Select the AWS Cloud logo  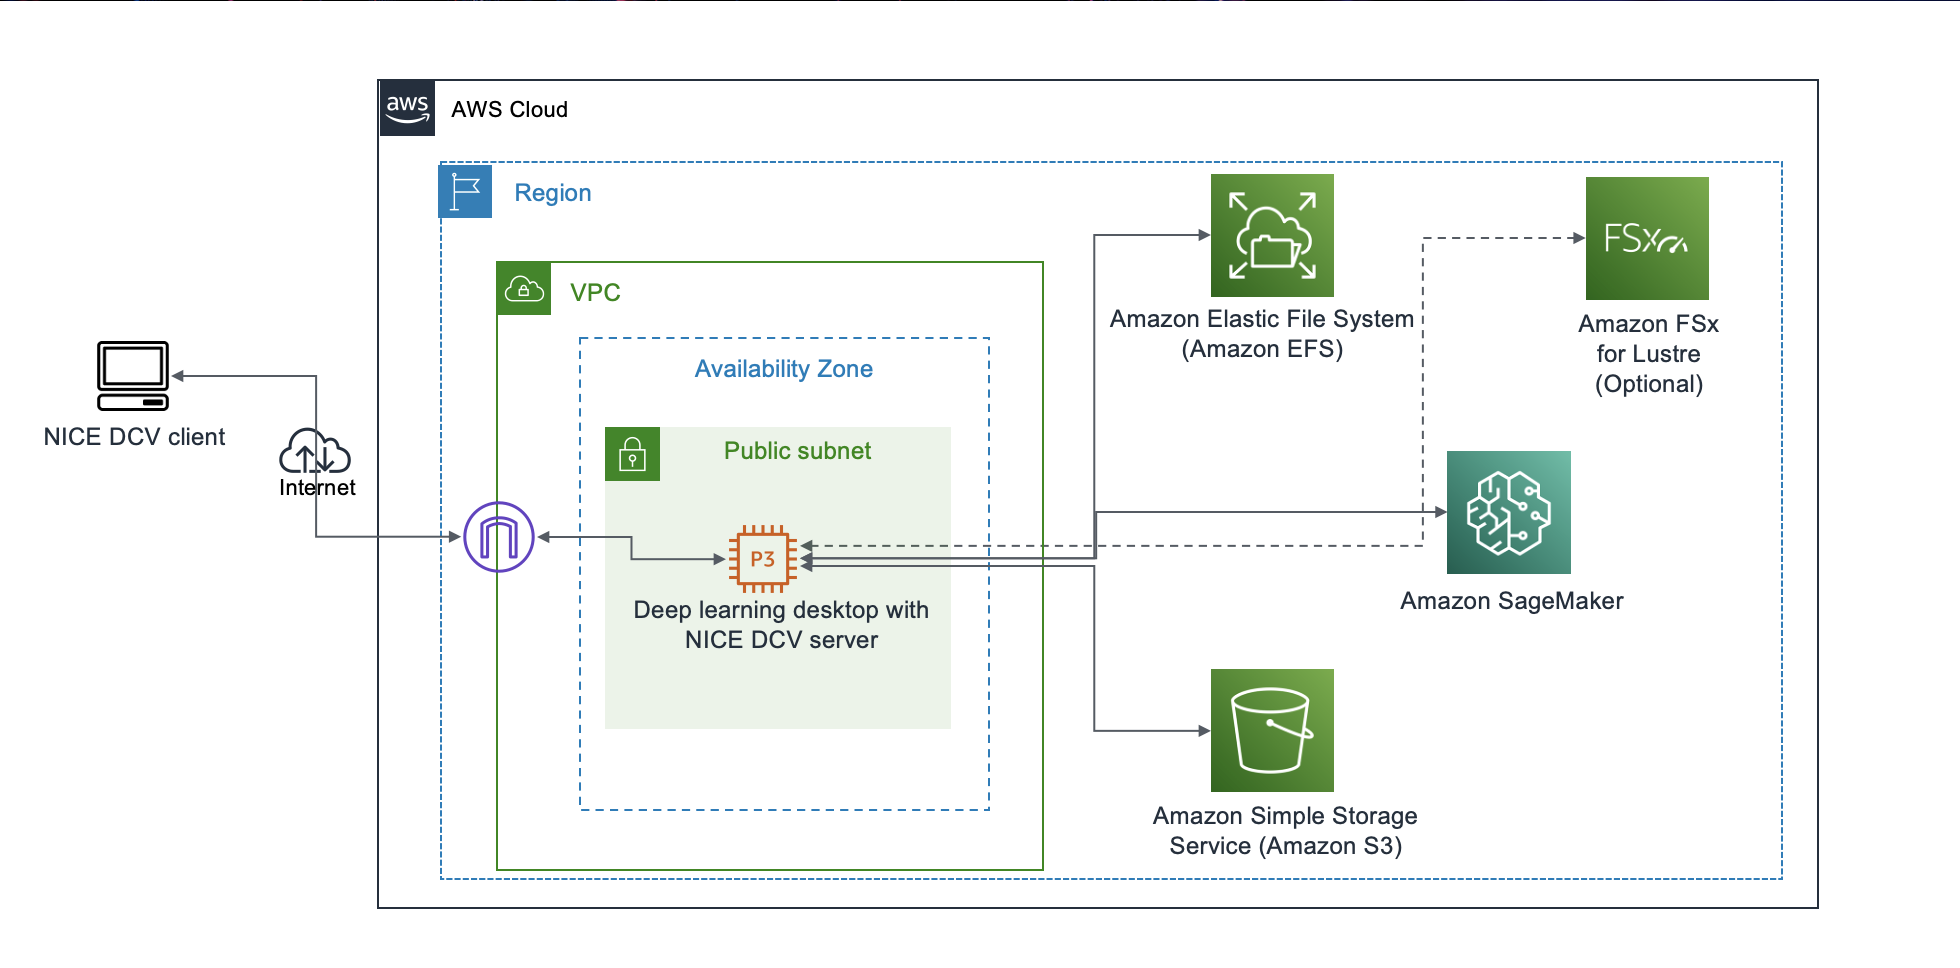point(406,108)
